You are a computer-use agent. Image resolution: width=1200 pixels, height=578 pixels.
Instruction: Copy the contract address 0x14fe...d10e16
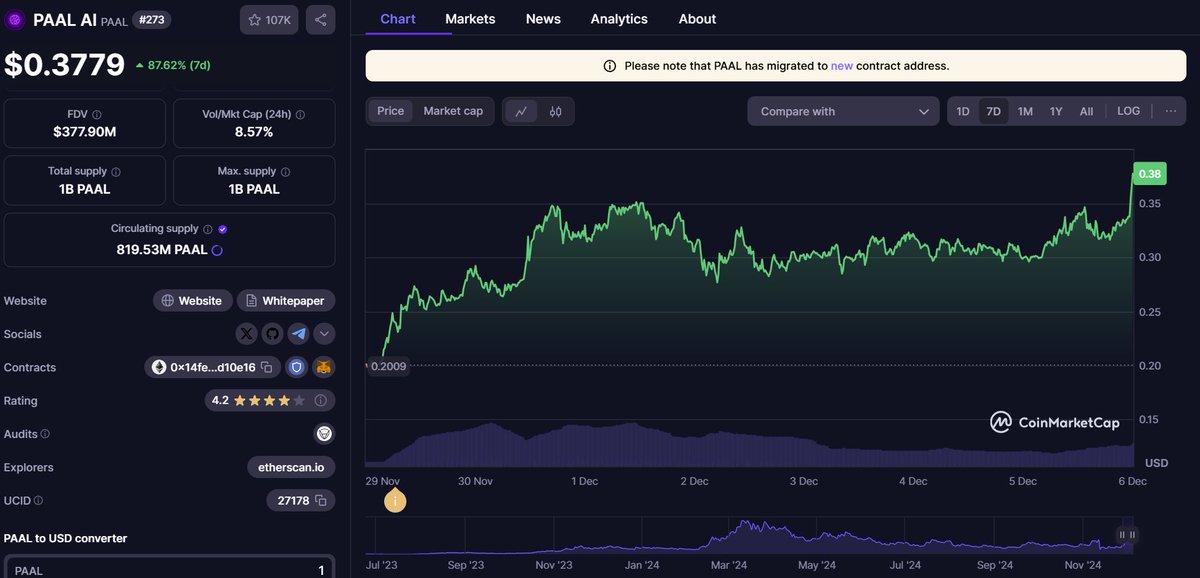pos(267,368)
